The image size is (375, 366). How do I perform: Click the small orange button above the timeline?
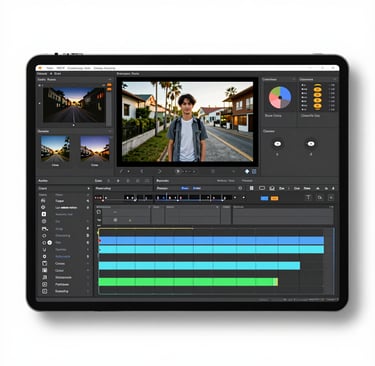click(x=274, y=198)
